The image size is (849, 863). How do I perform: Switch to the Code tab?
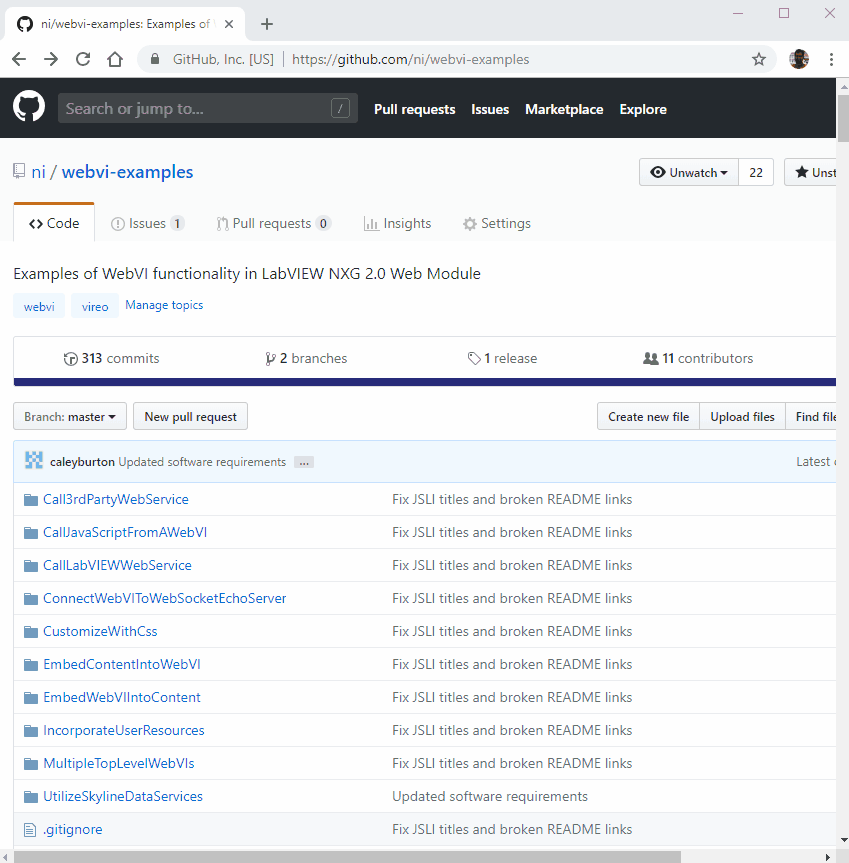pos(54,223)
